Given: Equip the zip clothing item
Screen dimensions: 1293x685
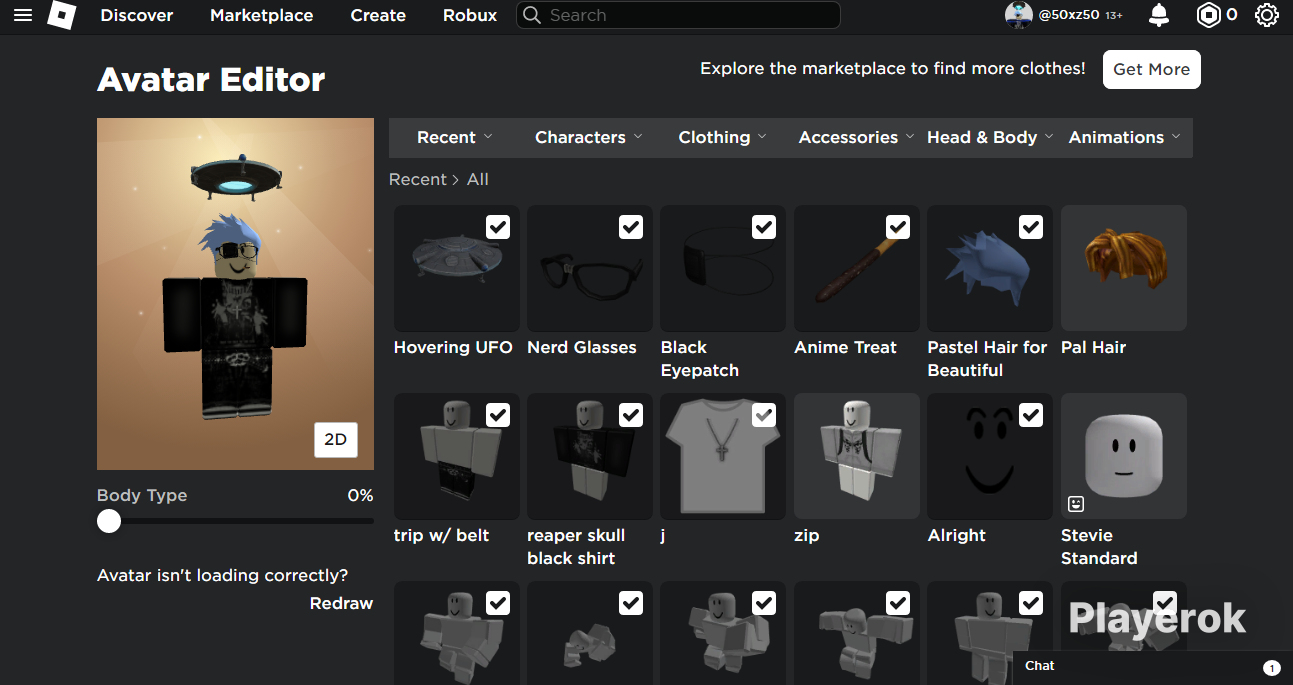Looking at the screenshot, I should coord(857,456).
